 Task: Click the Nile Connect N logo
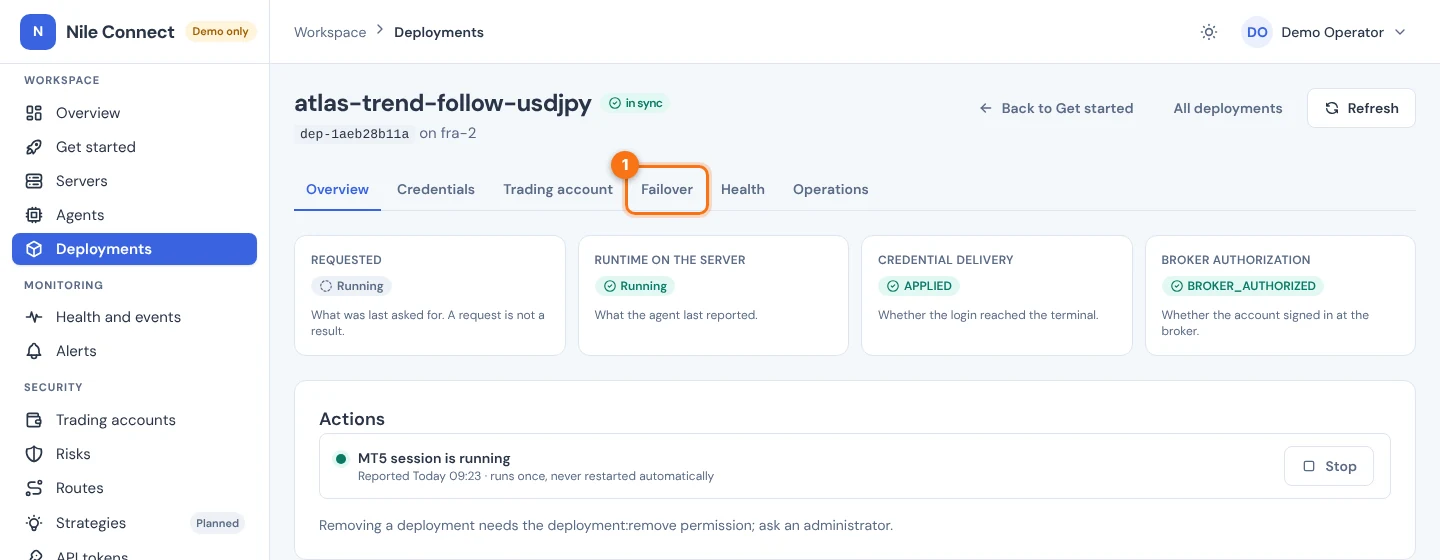pyautogui.click(x=38, y=32)
